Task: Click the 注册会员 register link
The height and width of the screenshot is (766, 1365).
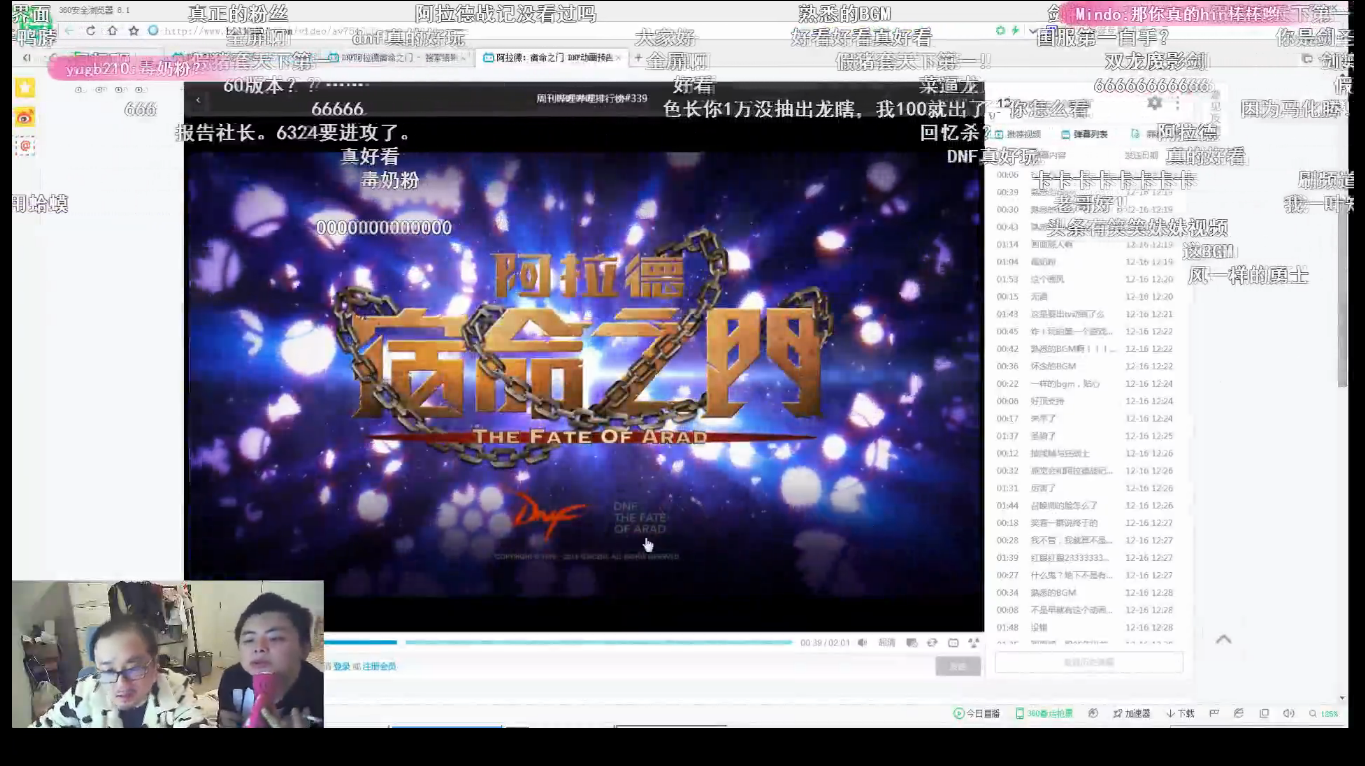Action: pyautogui.click(x=379, y=666)
